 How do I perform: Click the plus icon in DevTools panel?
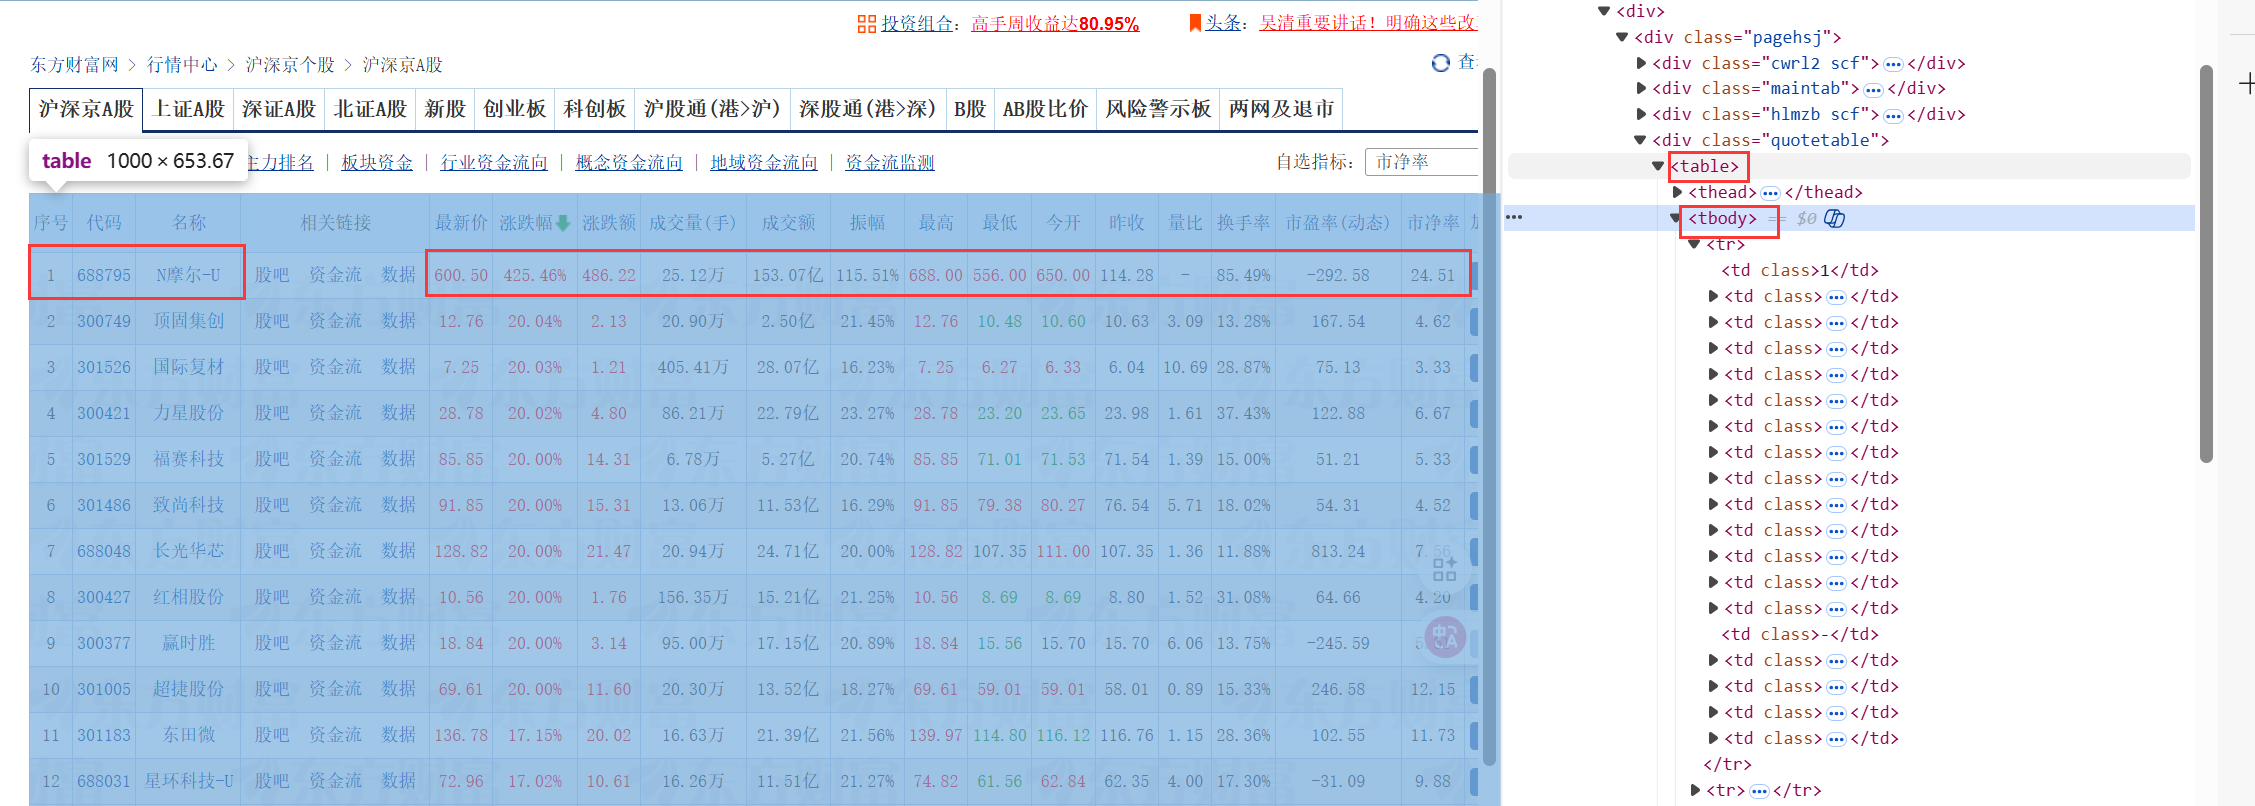pyautogui.click(x=2246, y=84)
